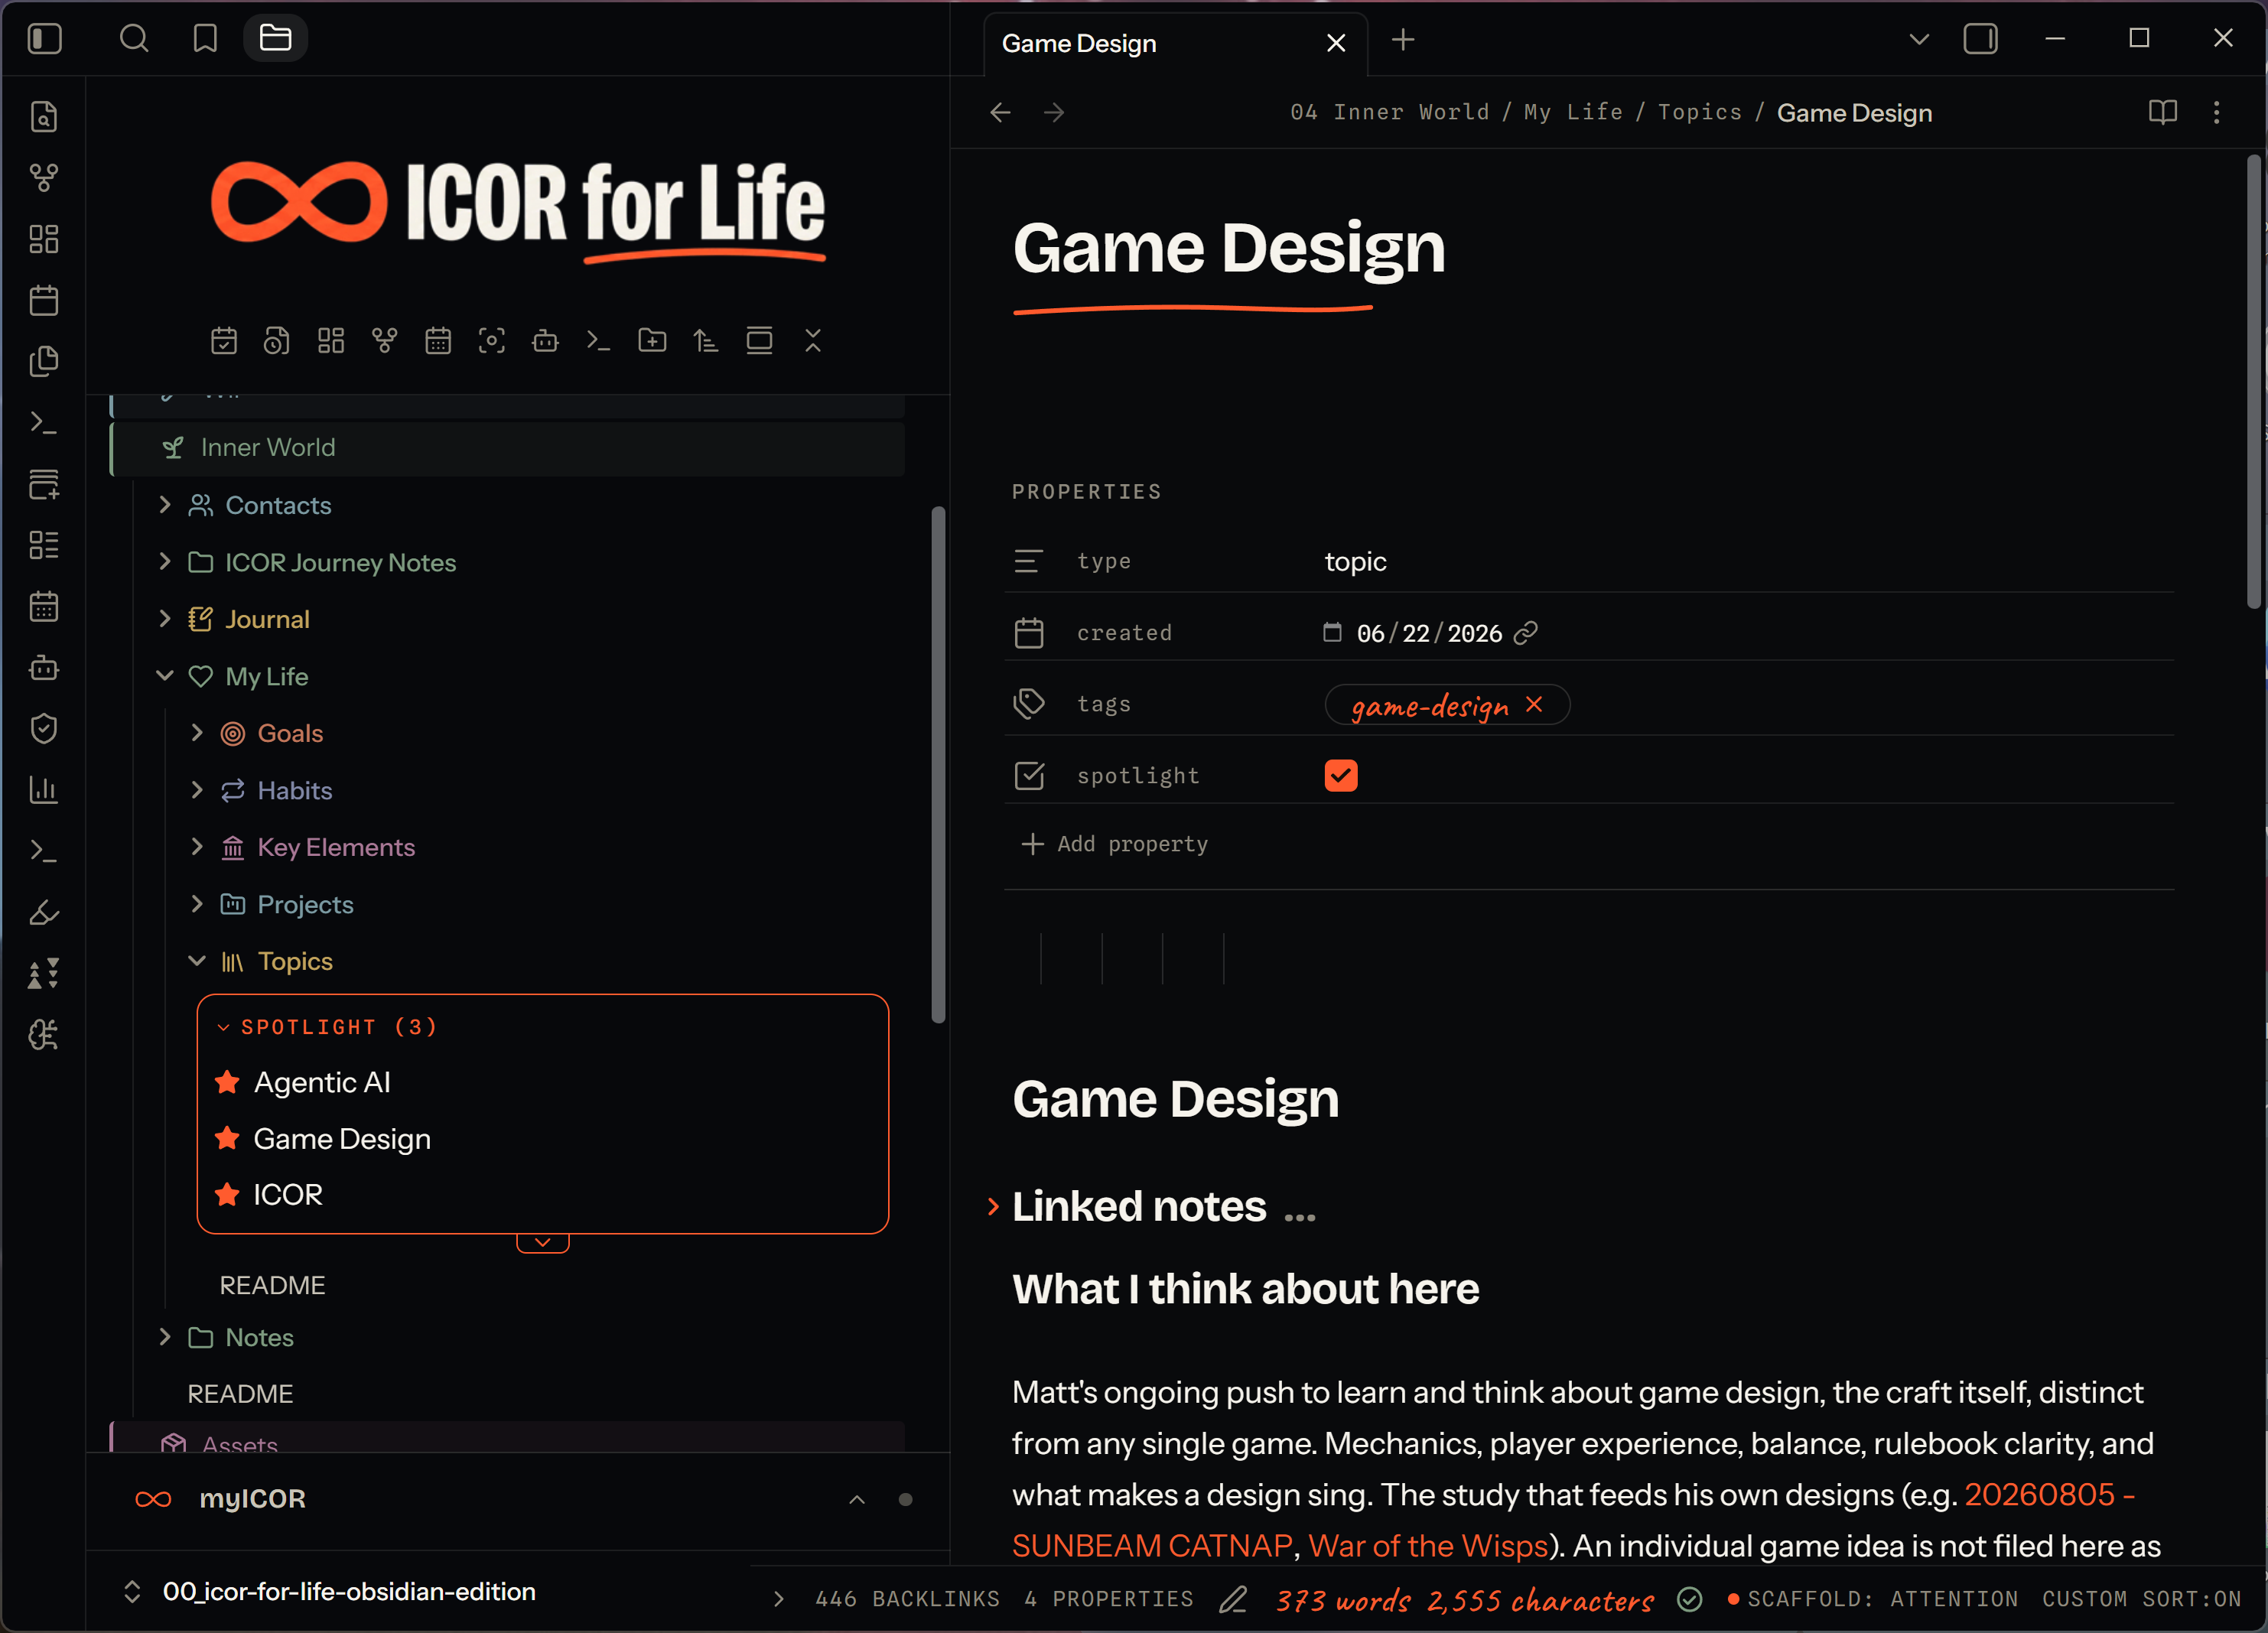Collapse the My Life folder
2268x1633 pixels.
164,676
